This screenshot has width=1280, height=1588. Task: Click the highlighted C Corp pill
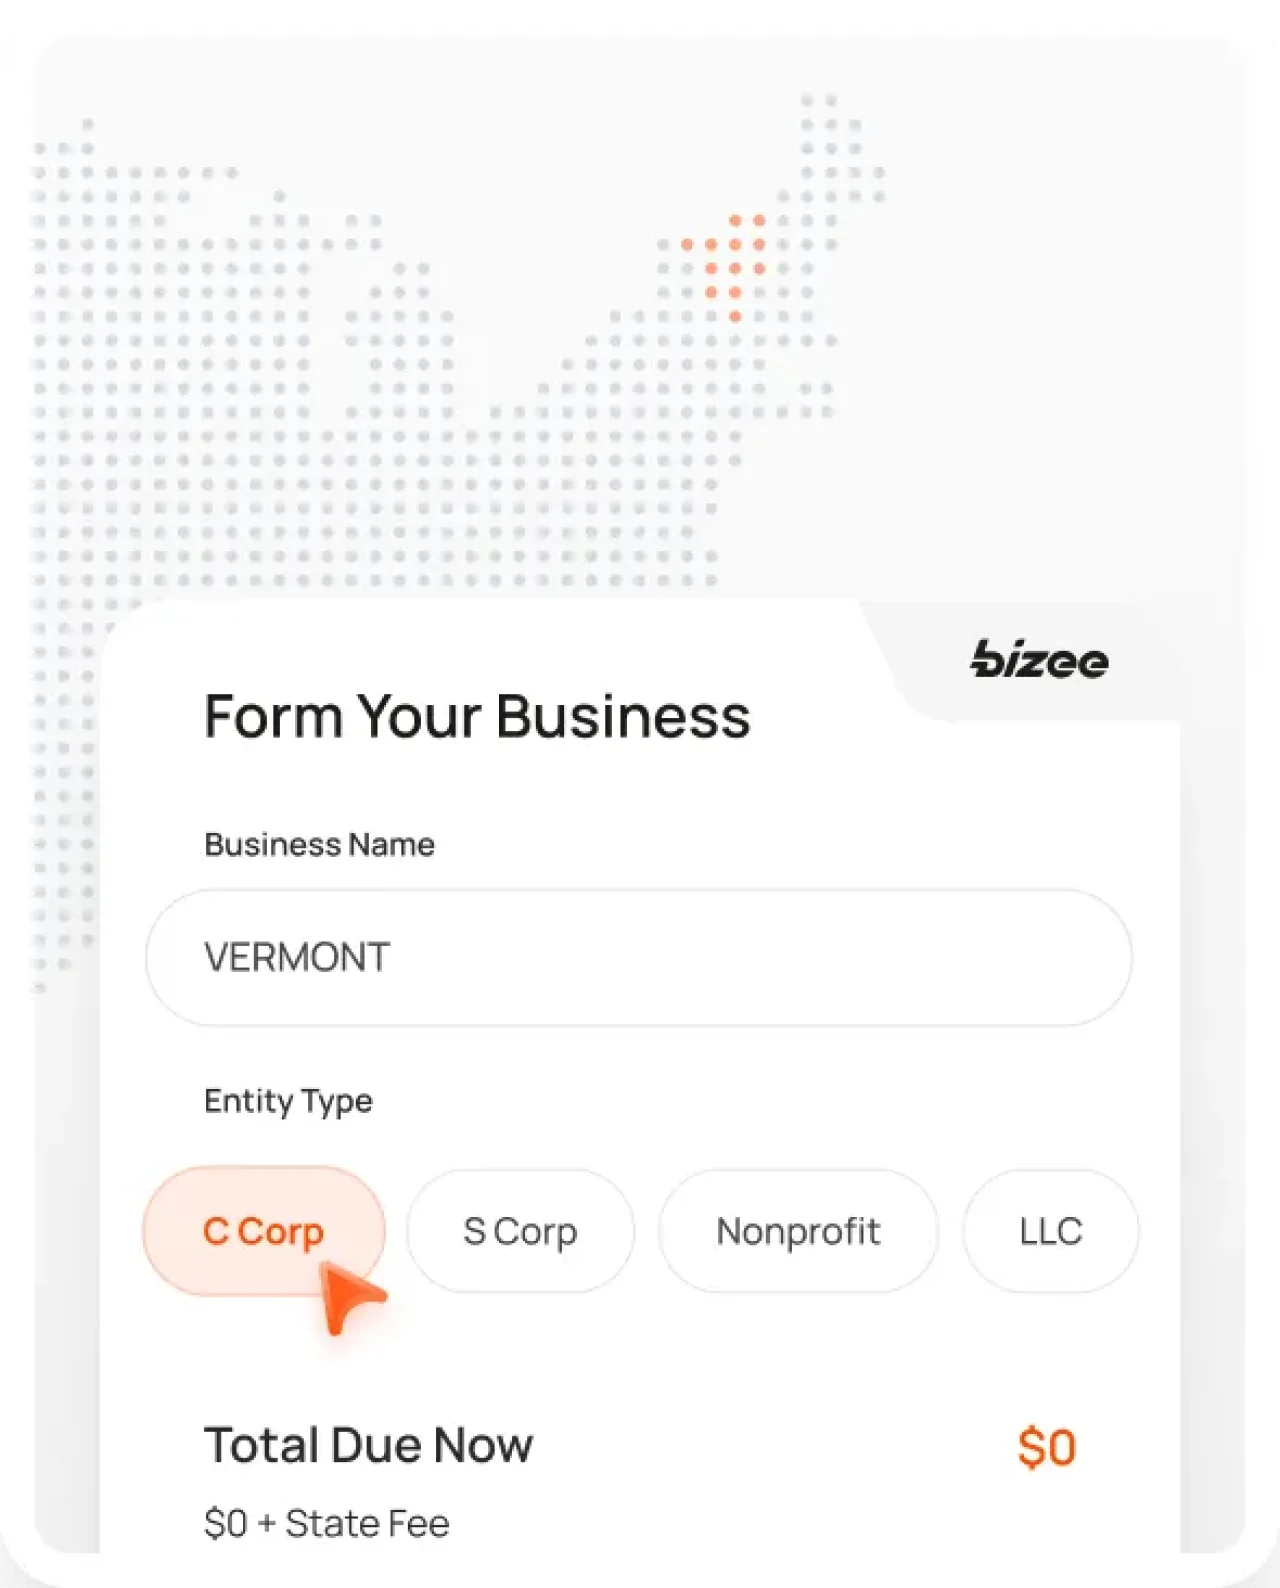[x=263, y=1231]
